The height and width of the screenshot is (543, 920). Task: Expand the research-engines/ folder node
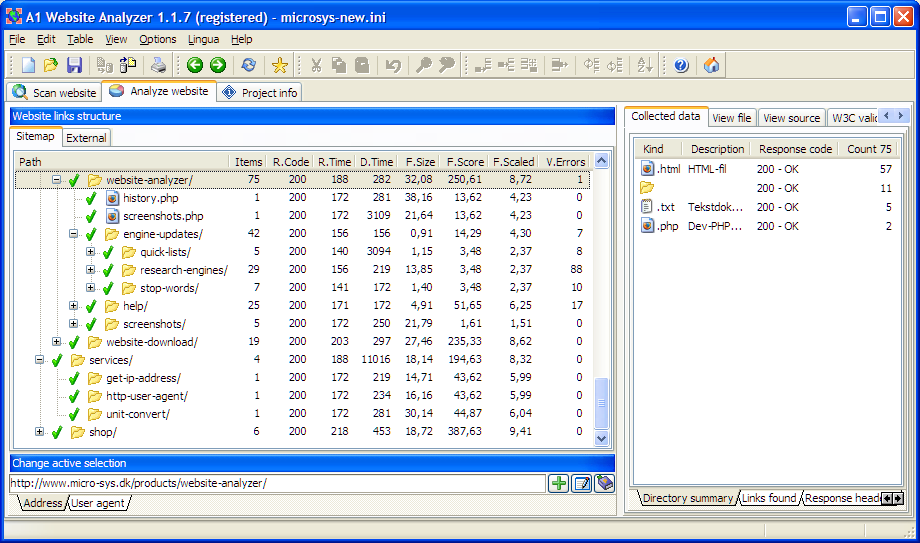click(x=90, y=269)
